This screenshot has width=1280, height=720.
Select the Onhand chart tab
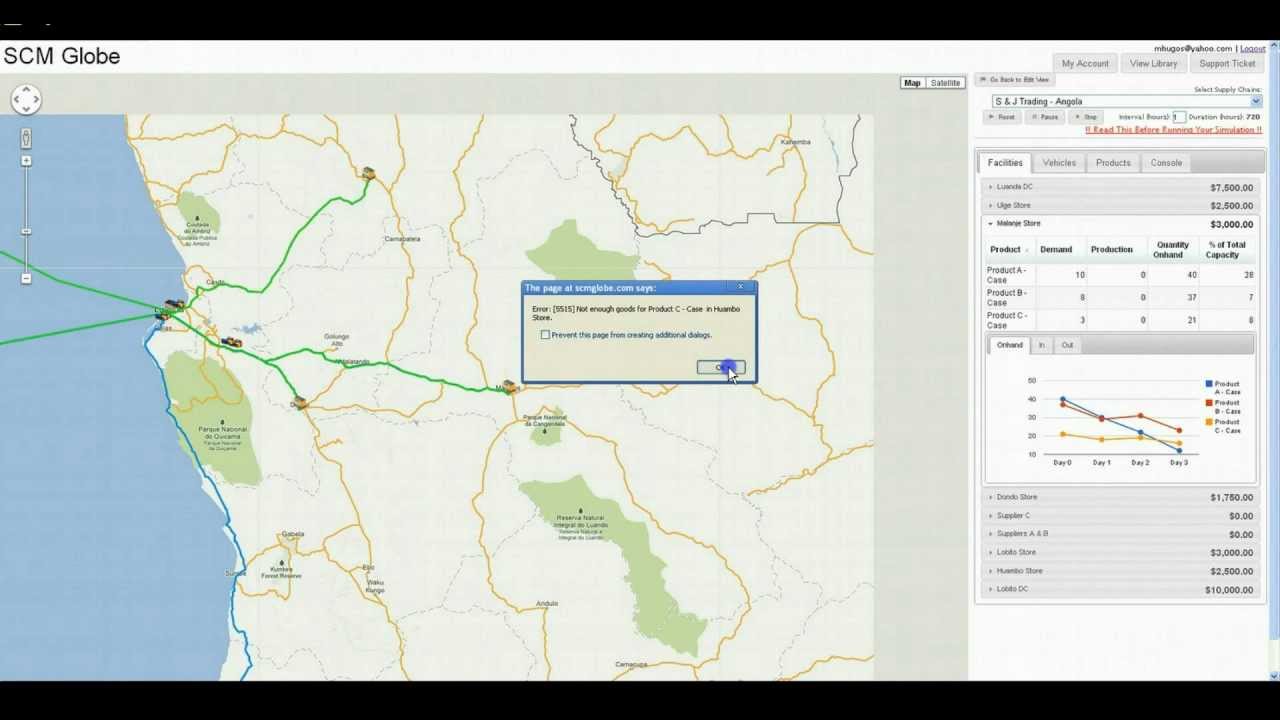click(x=1010, y=345)
